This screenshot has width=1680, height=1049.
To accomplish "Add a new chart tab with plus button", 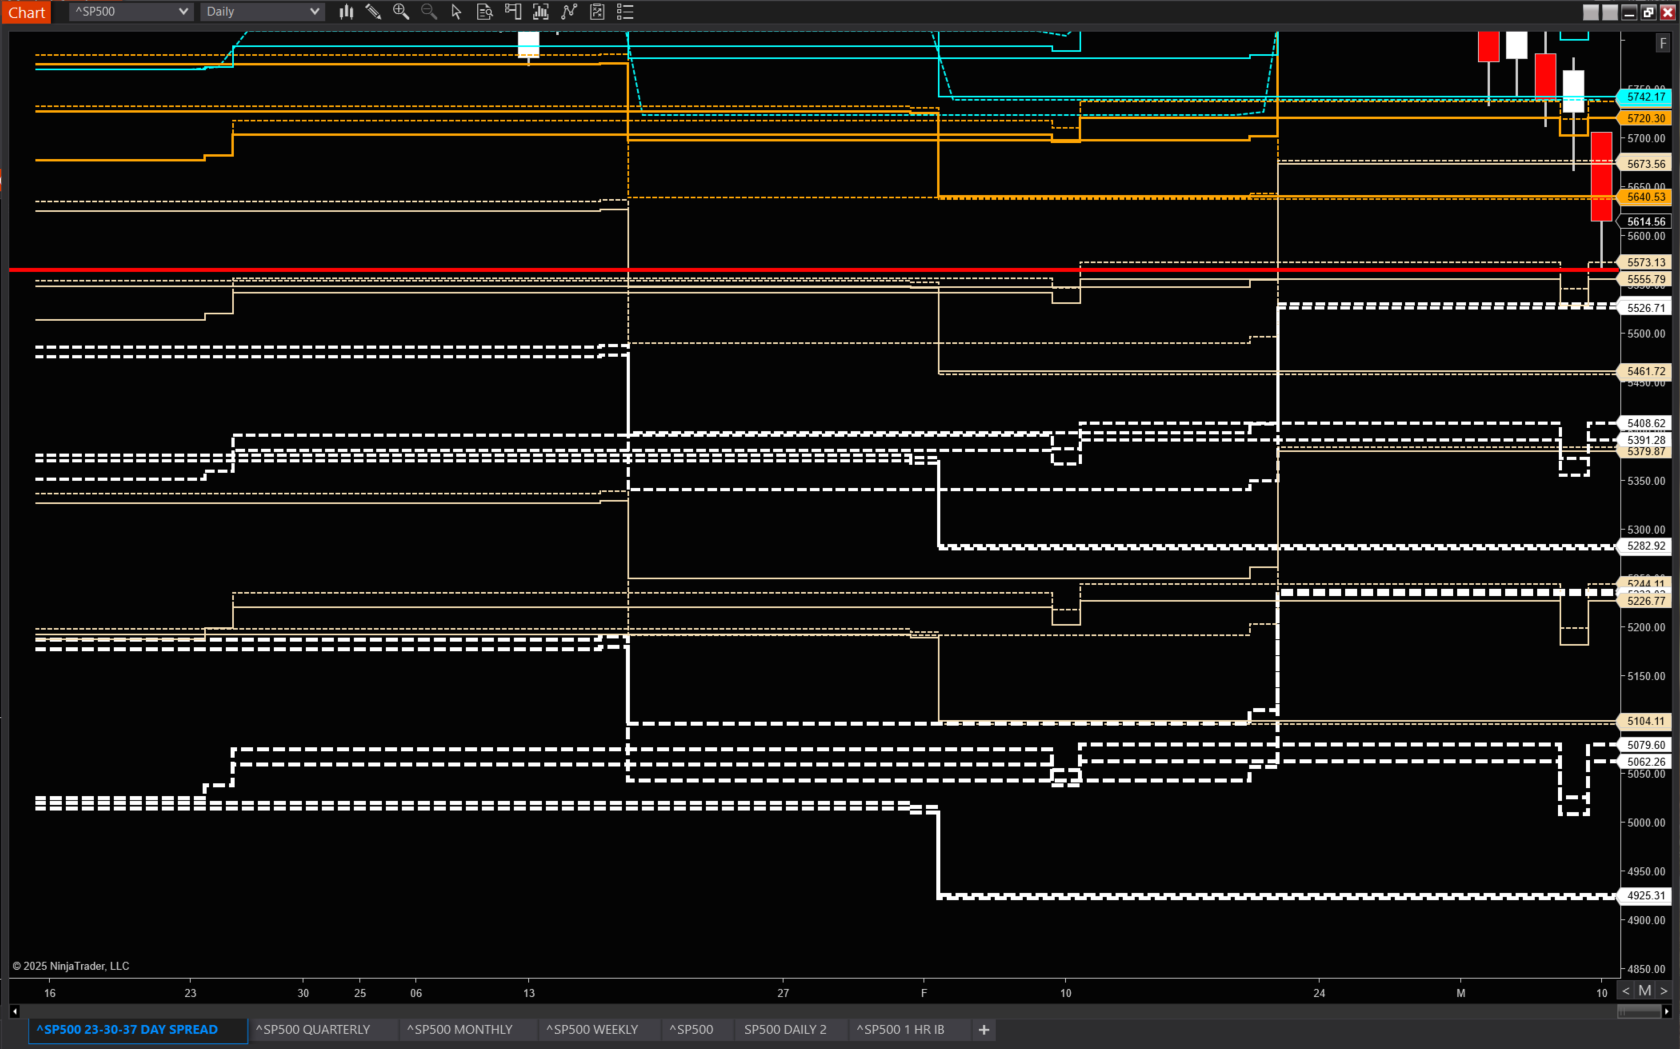I will [x=983, y=1029].
